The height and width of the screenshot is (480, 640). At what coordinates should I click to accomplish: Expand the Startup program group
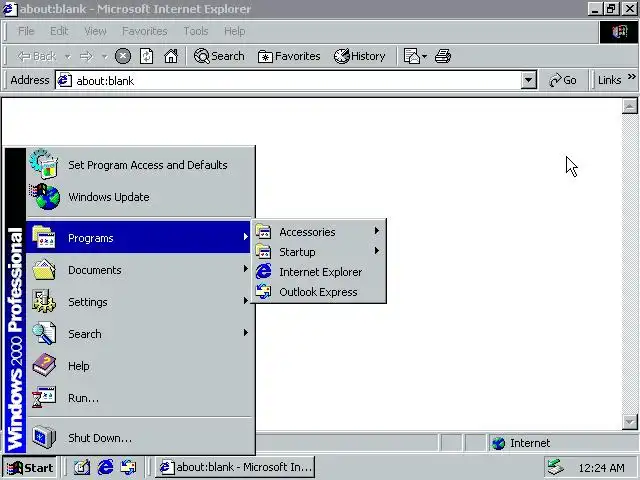pos(319,252)
